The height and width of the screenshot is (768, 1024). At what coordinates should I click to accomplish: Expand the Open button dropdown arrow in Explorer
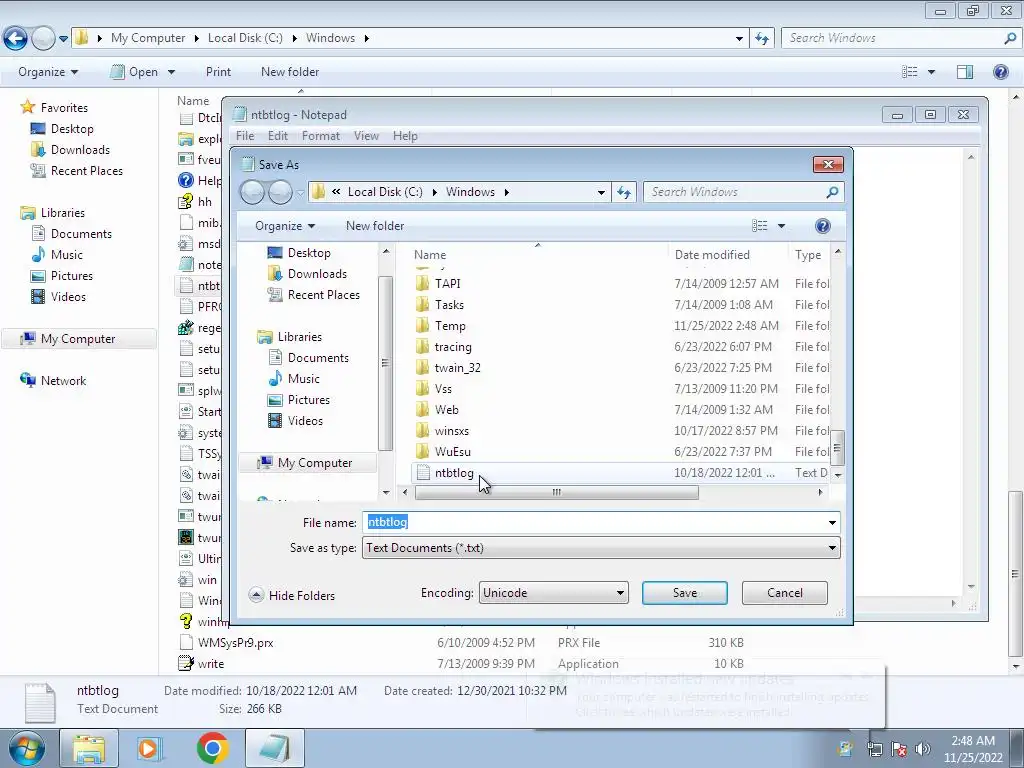(171, 72)
